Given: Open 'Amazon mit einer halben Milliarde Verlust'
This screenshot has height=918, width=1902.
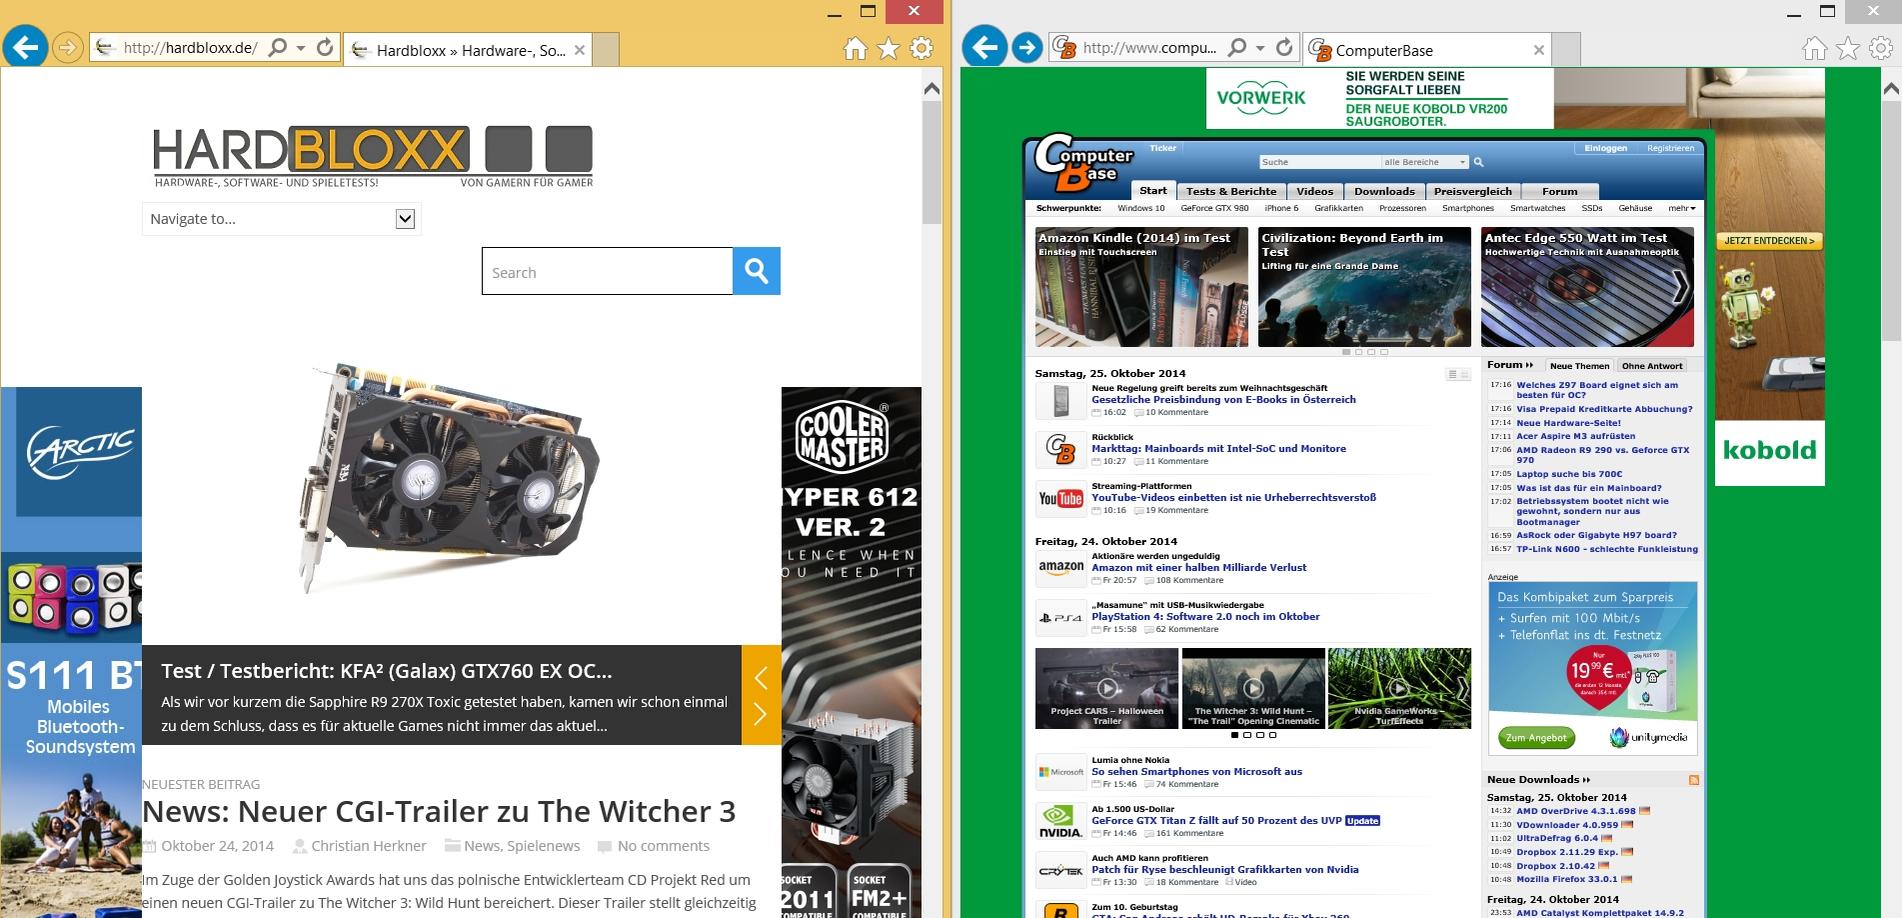Looking at the screenshot, I should pyautogui.click(x=1199, y=567).
